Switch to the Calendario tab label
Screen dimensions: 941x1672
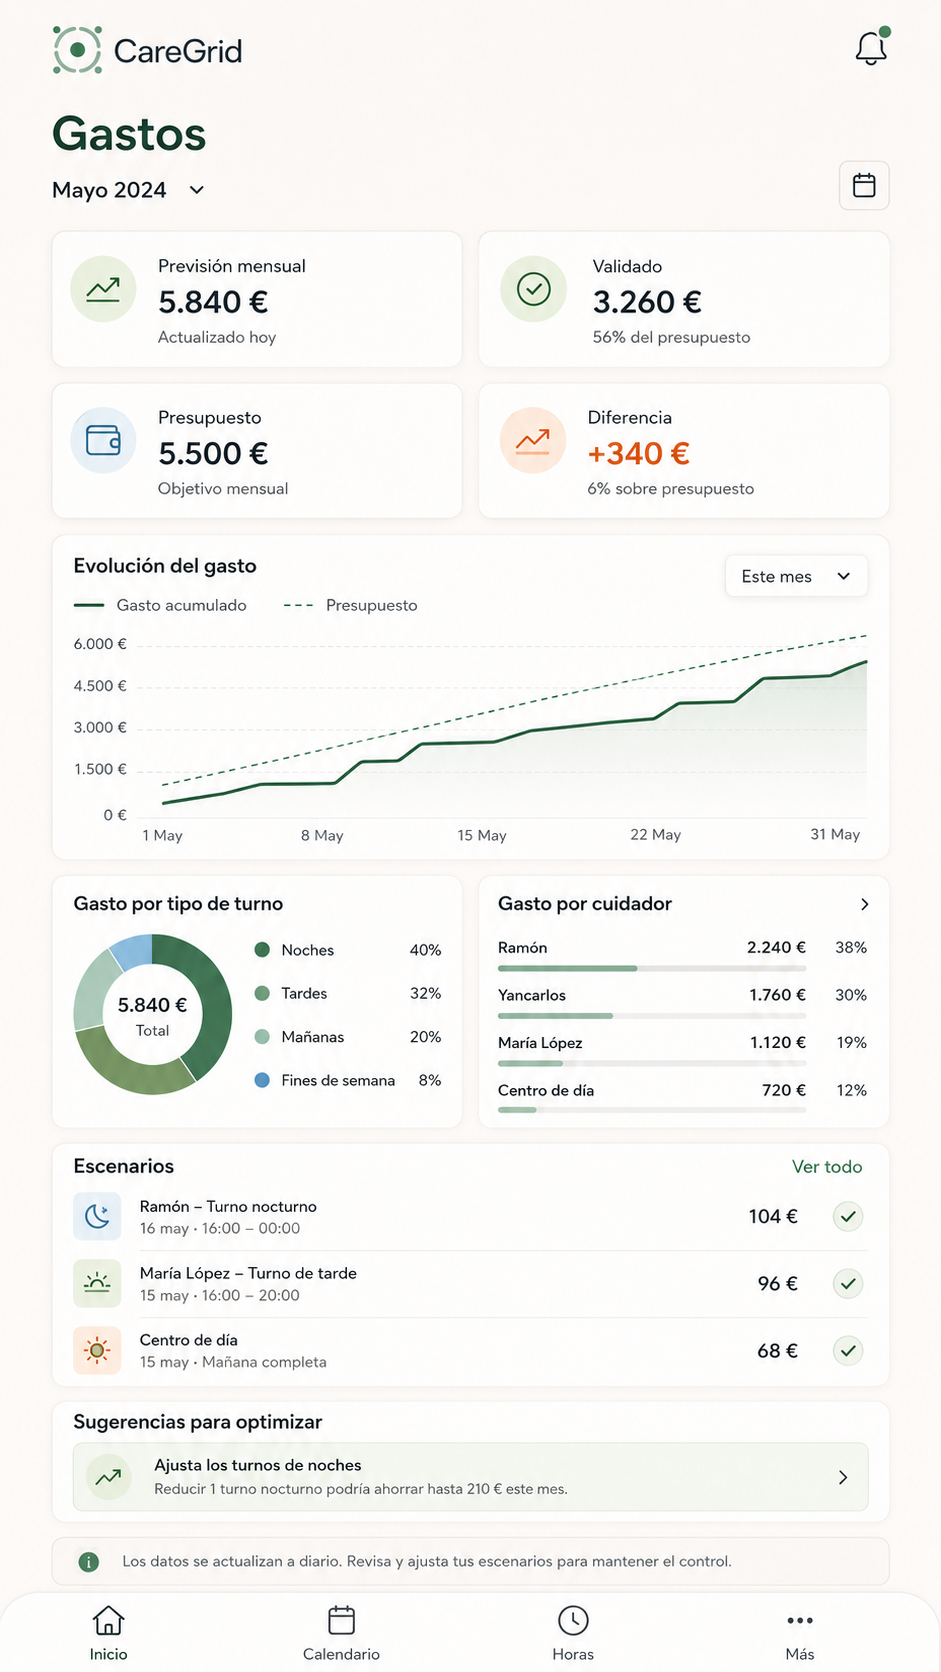(341, 1654)
